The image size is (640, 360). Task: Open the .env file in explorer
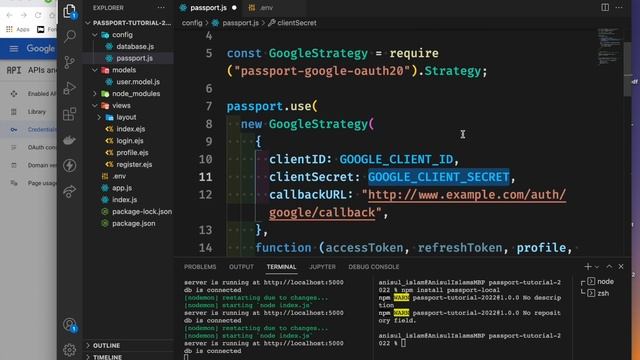pos(129,176)
